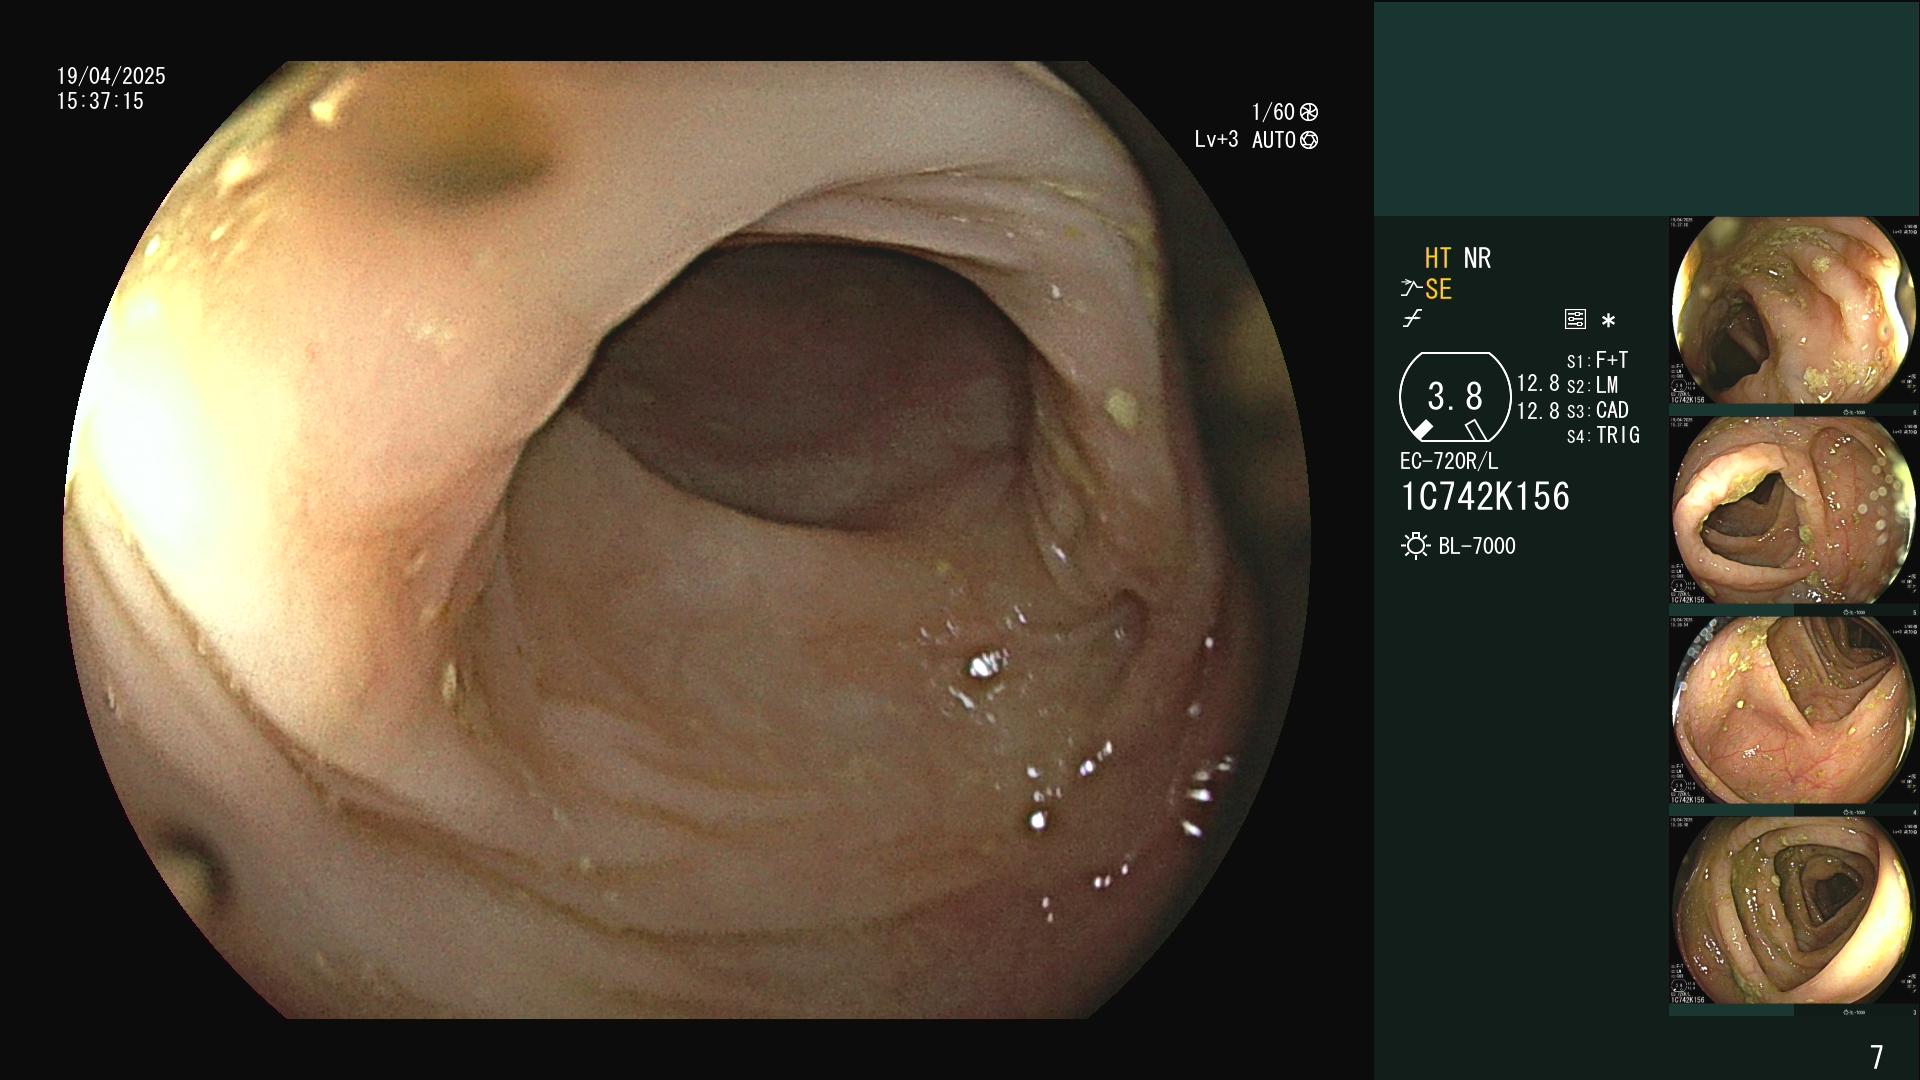Screen dimensions: 1920x1080
Task: Click the BL-7000 light source label
Action: (1477, 546)
